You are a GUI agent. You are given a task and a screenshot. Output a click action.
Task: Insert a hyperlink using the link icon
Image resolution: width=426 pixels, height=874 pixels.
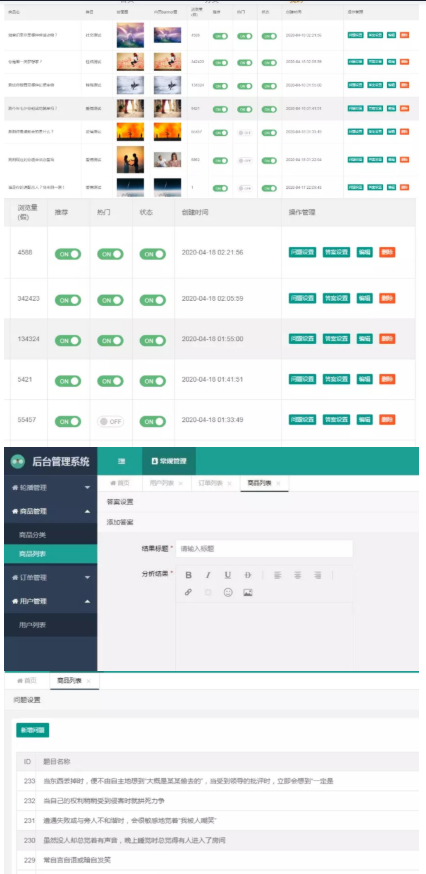point(188,593)
